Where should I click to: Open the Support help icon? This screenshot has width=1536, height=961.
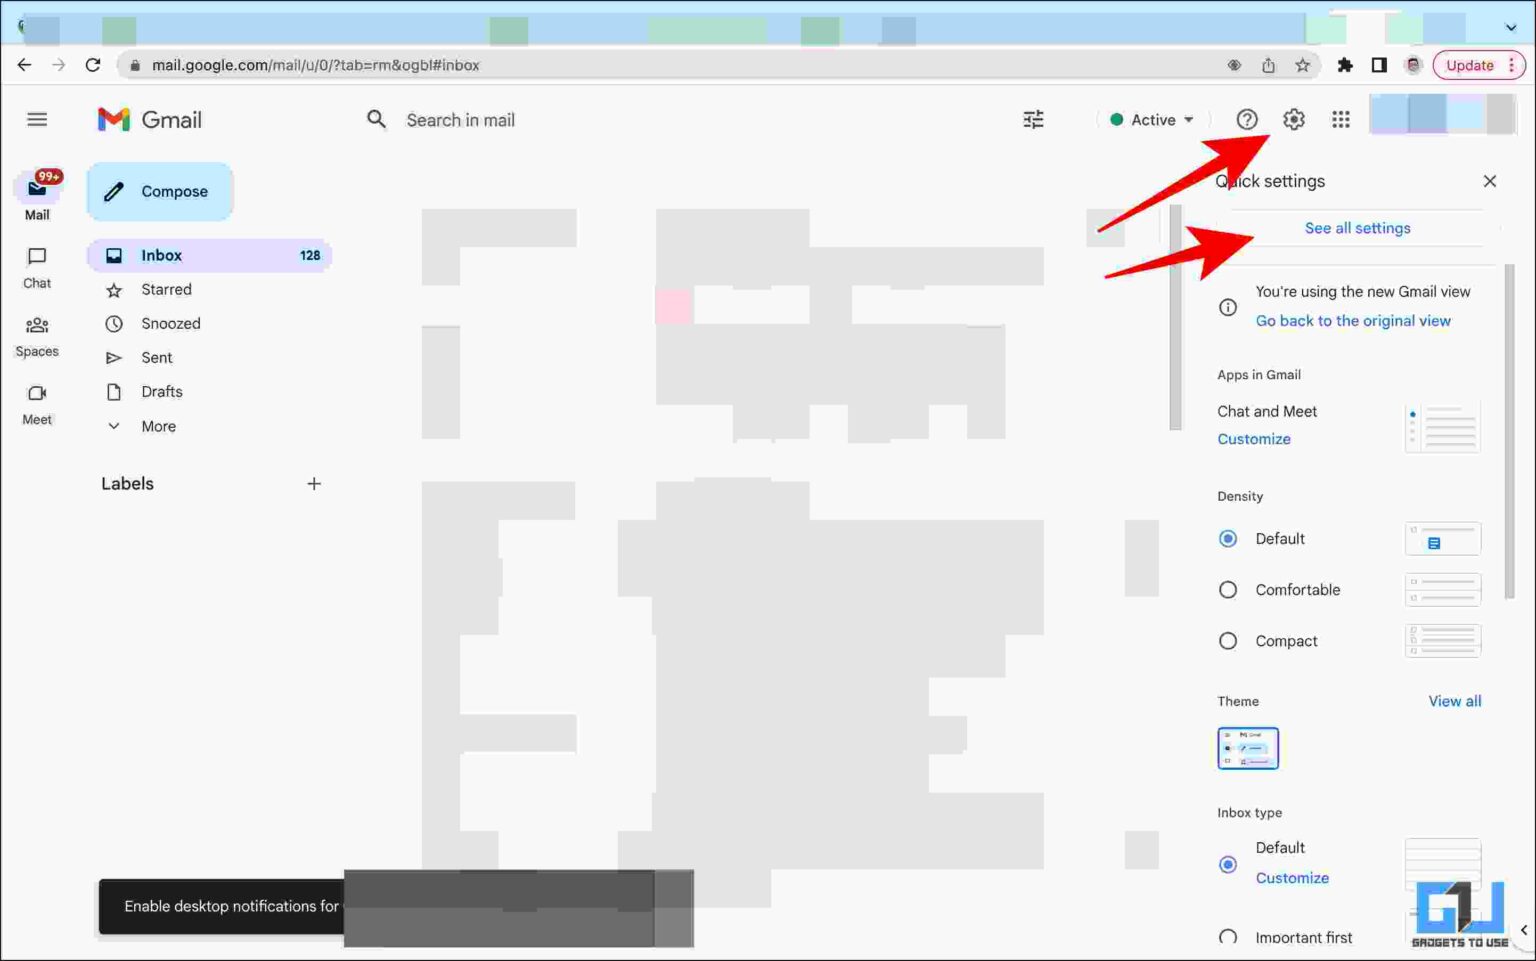click(1246, 120)
